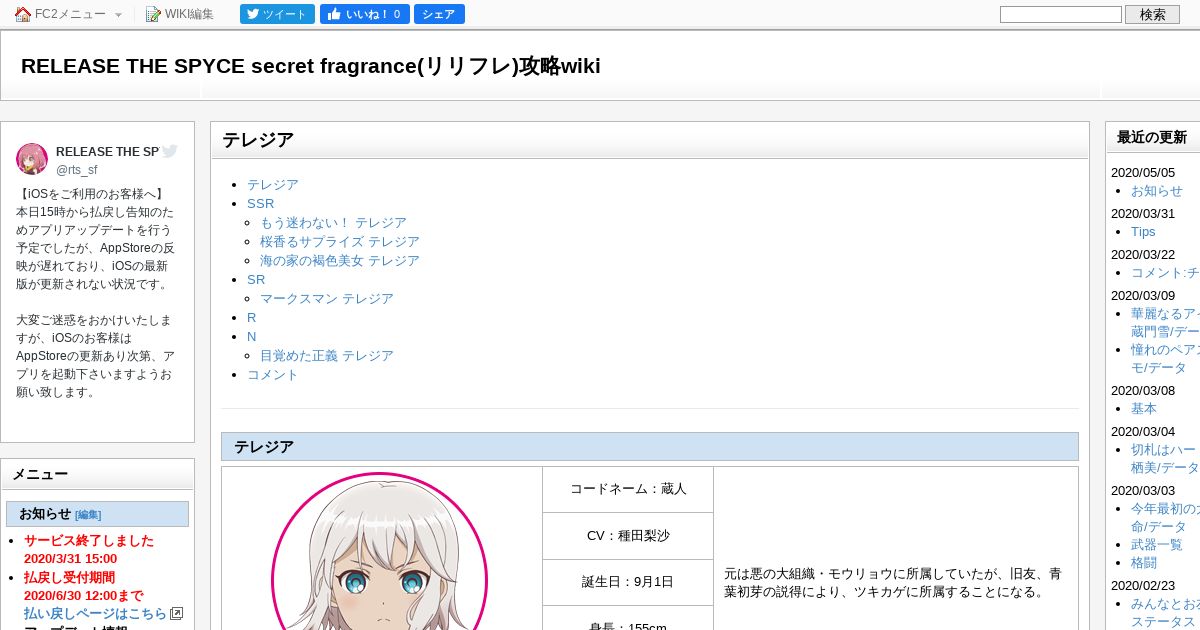Open 格闘 in recent updates

pos(1144,563)
